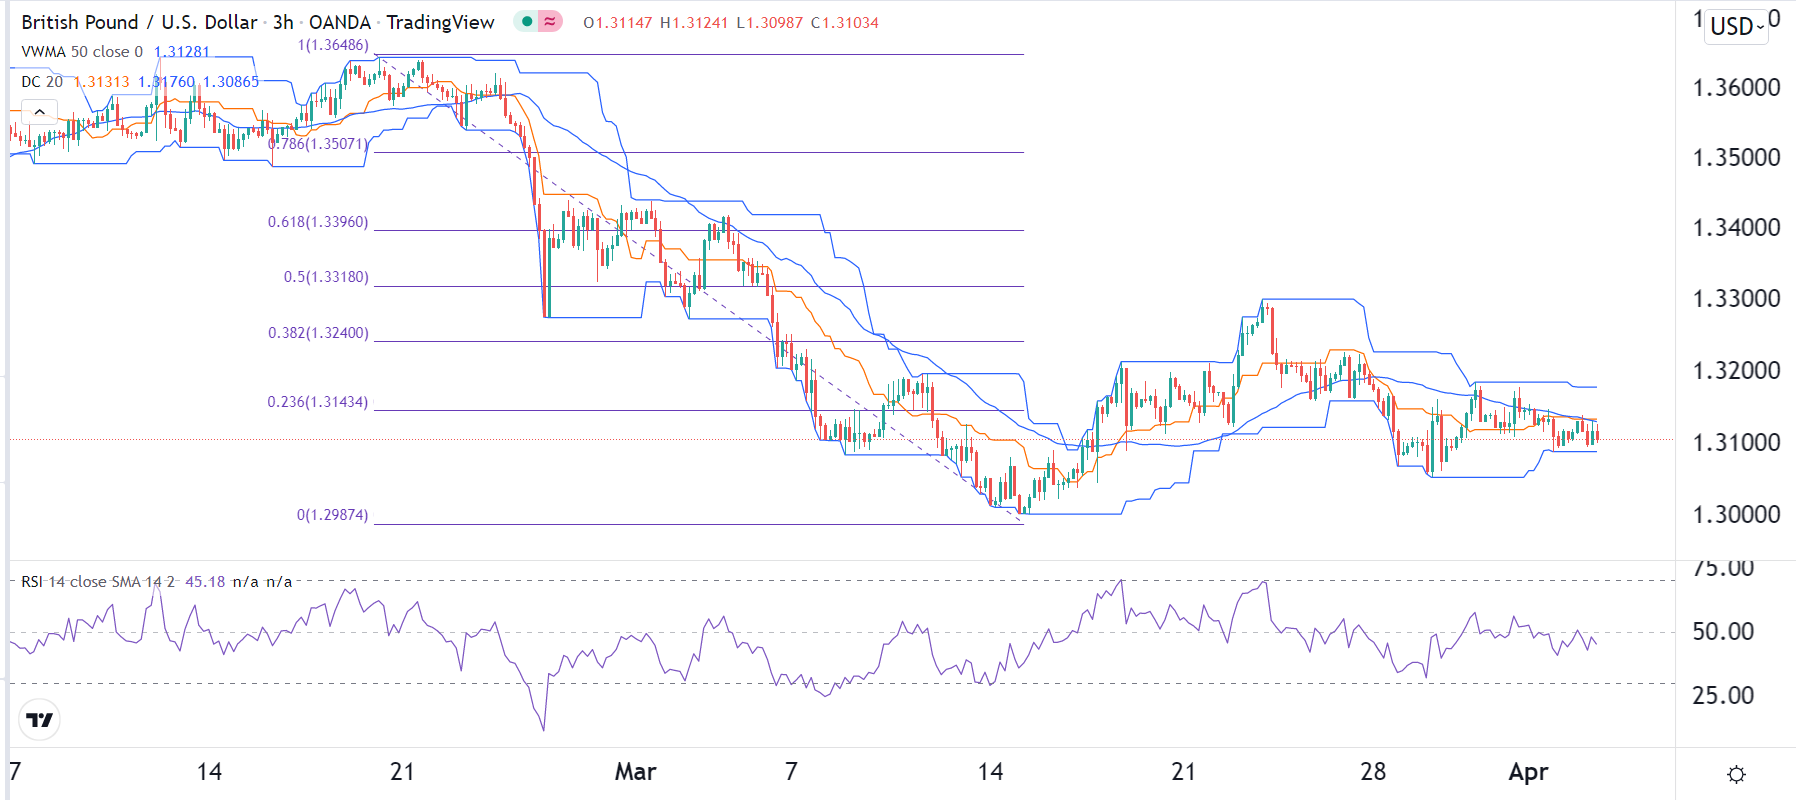Click the British Pound / U.S. Dollar title
This screenshot has width=1796, height=800.
(139, 22)
